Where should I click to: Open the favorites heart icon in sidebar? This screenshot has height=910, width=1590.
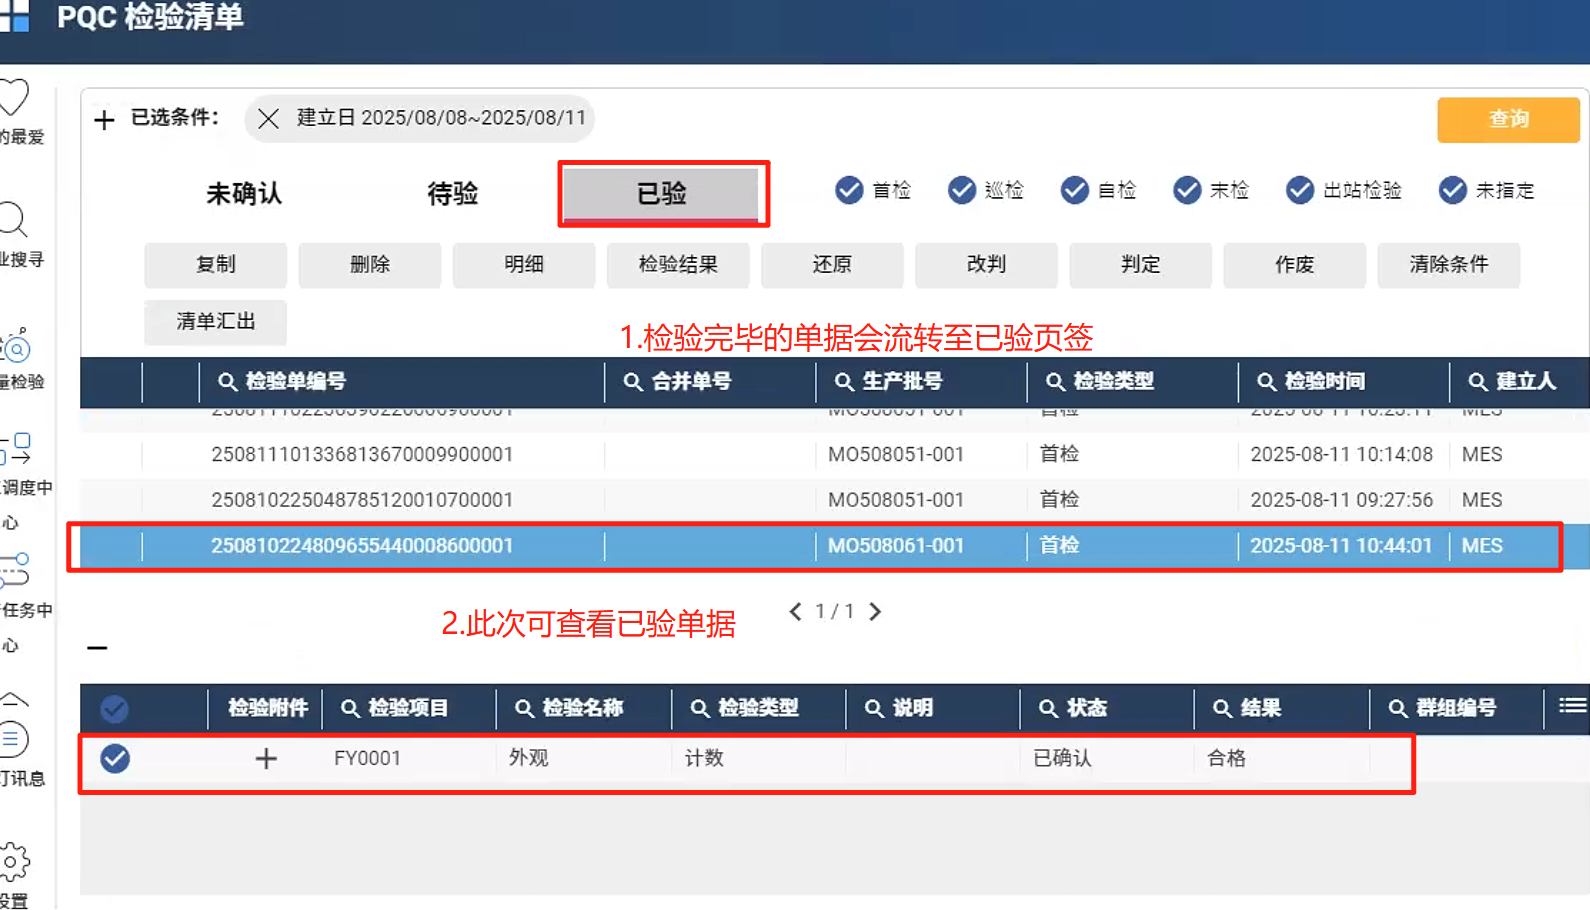pyautogui.click(x=14, y=98)
